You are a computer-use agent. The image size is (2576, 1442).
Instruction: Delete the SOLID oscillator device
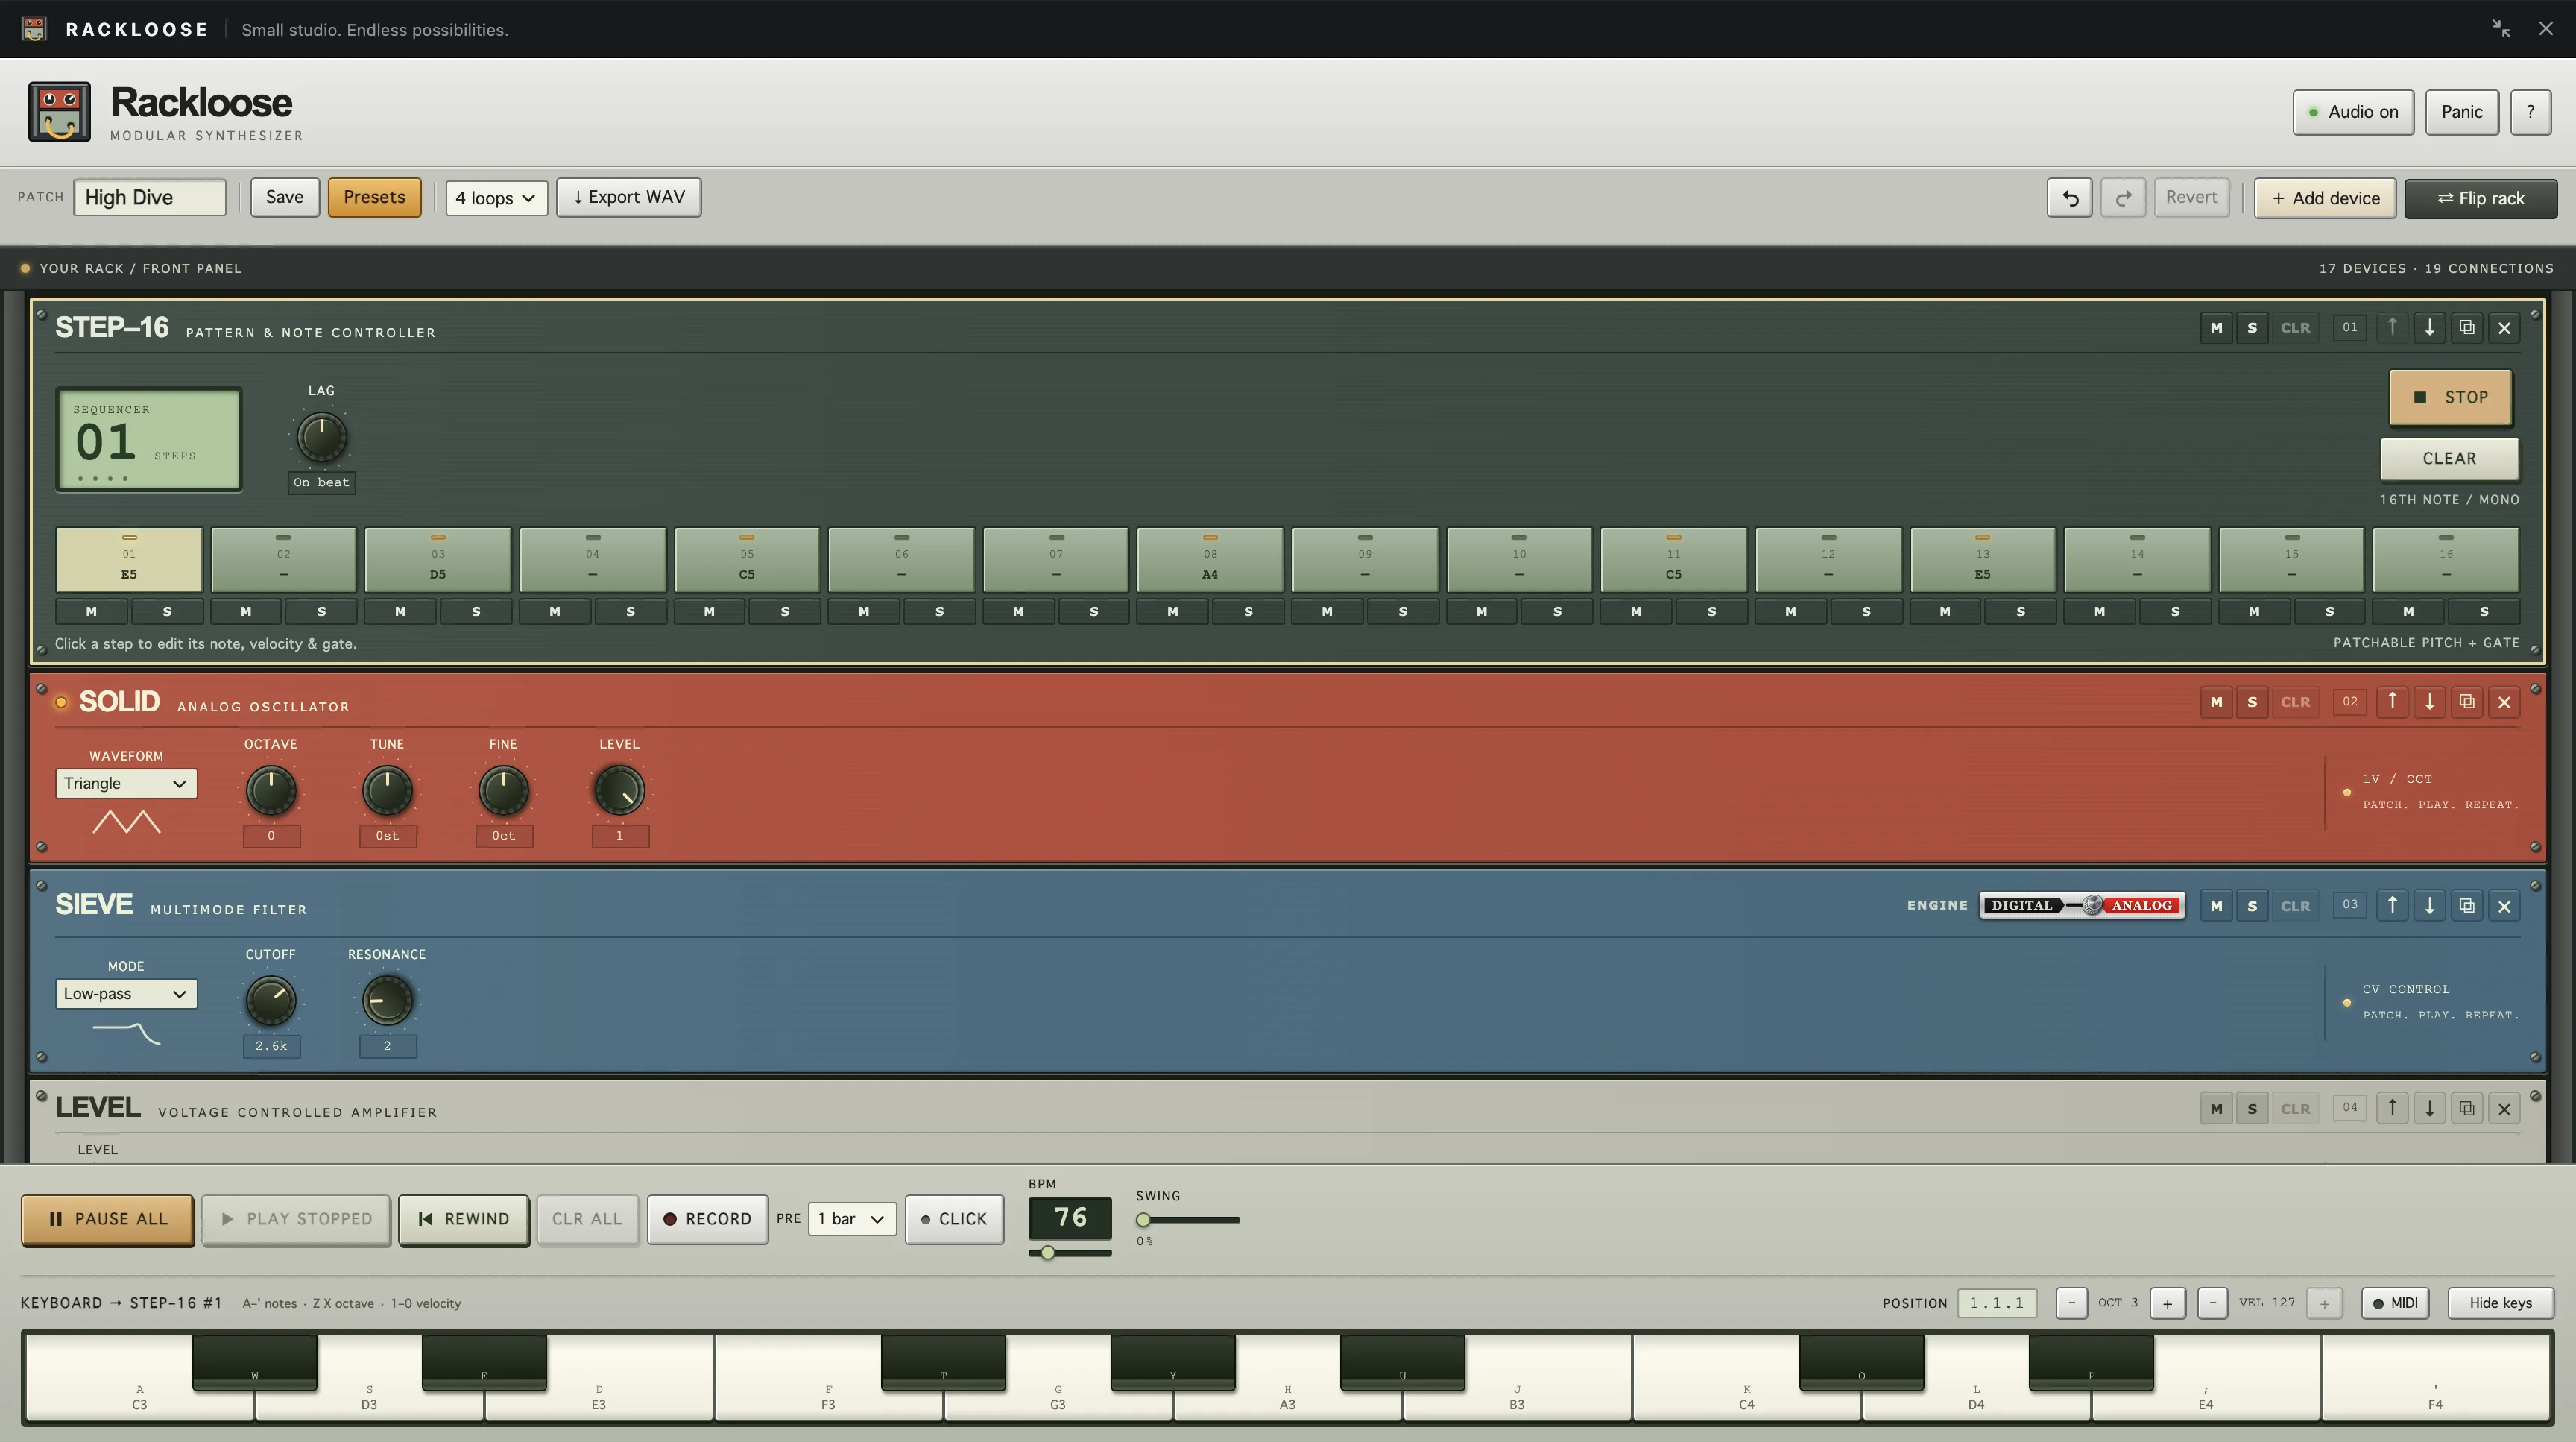point(2504,702)
